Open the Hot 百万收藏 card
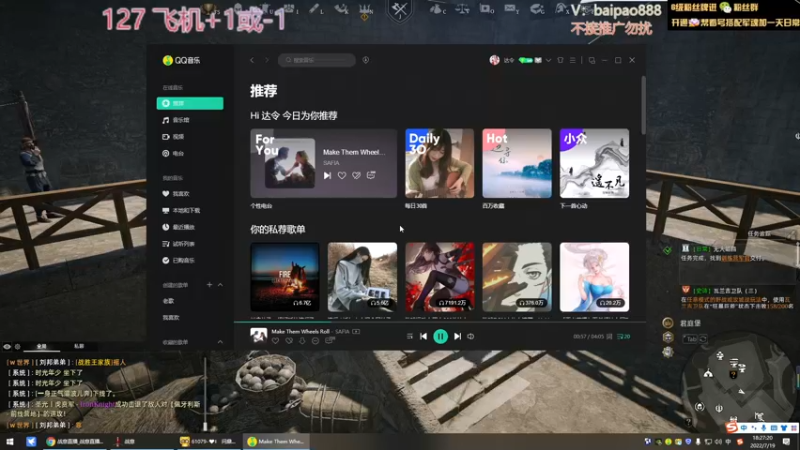This screenshot has width=800, height=450. [517, 163]
